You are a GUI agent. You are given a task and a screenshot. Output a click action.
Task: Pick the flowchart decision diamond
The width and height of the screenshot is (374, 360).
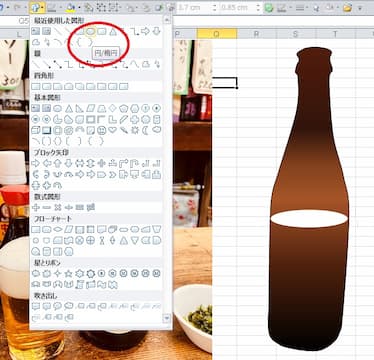pos(58,229)
